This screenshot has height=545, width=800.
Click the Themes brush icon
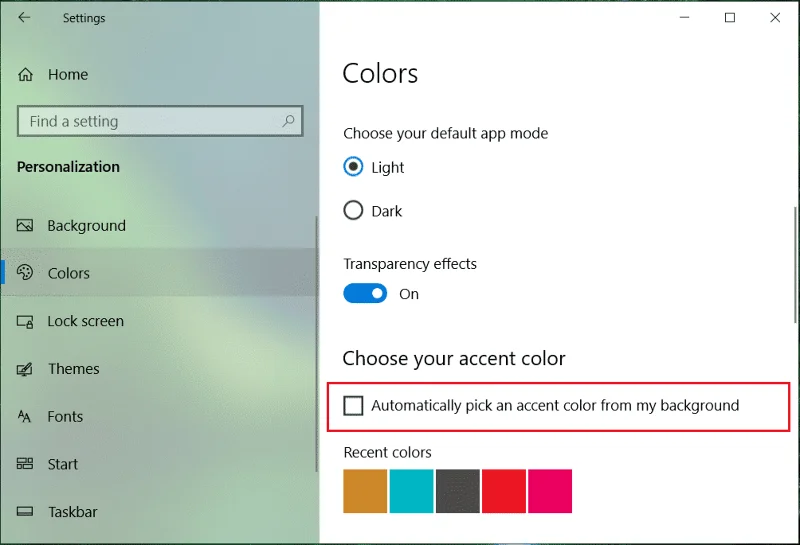point(24,369)
